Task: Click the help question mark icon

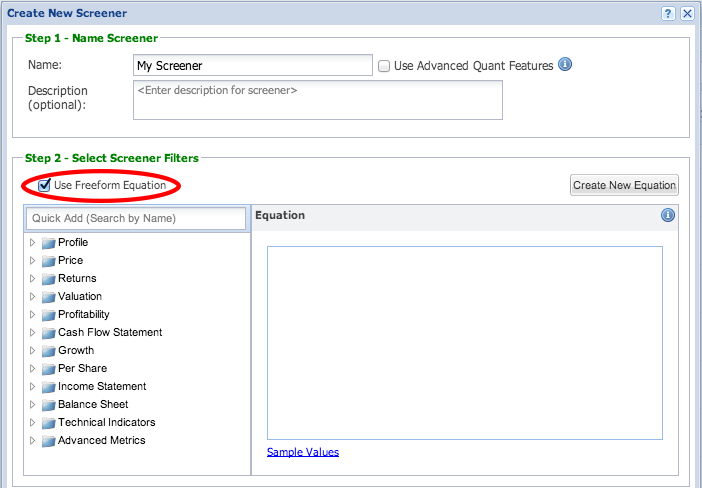Action: [x=668, y=13]
